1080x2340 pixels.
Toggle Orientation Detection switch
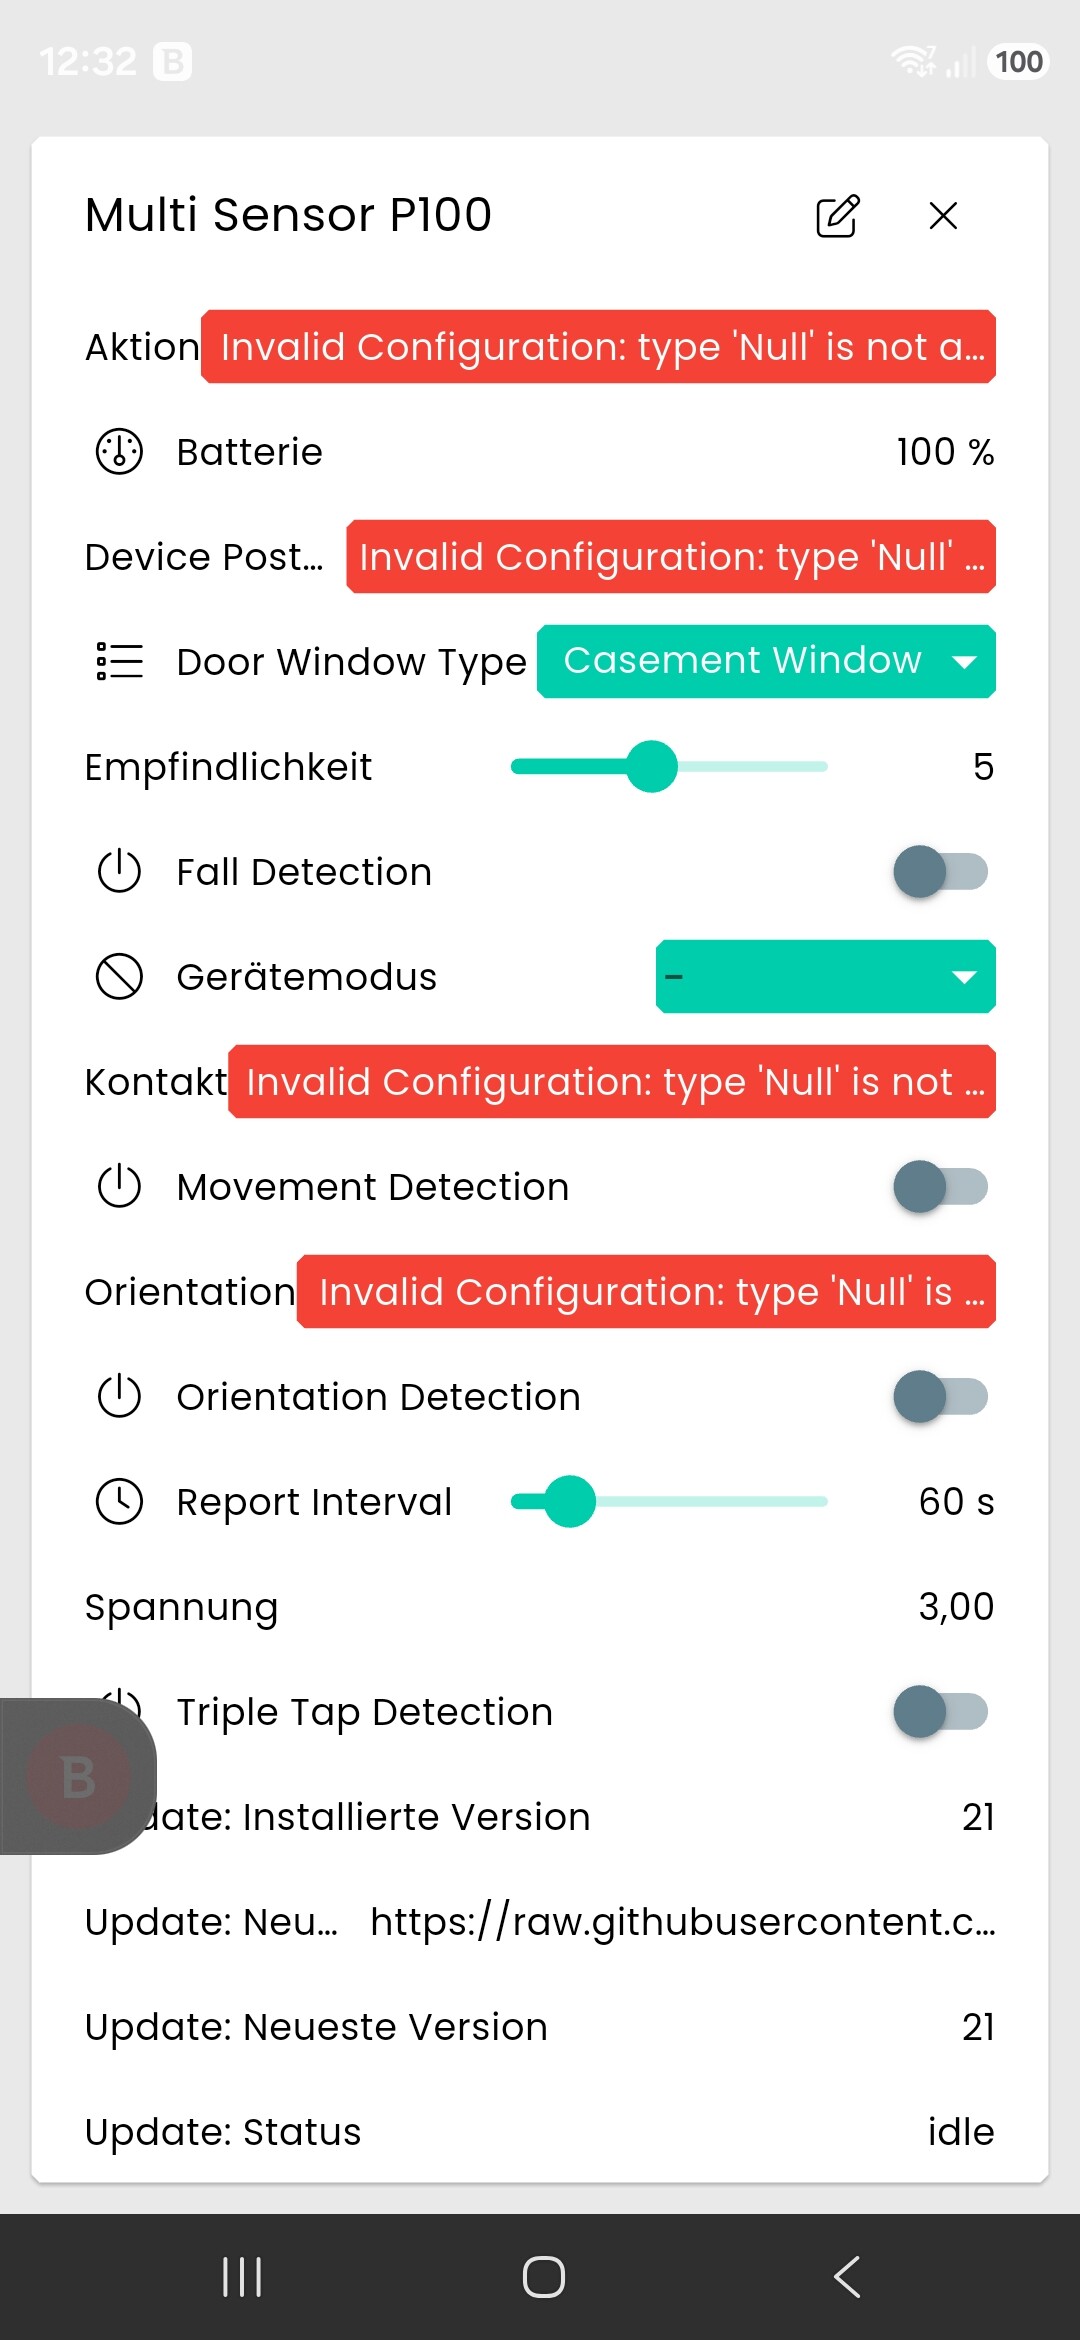tap(940, 1396)
